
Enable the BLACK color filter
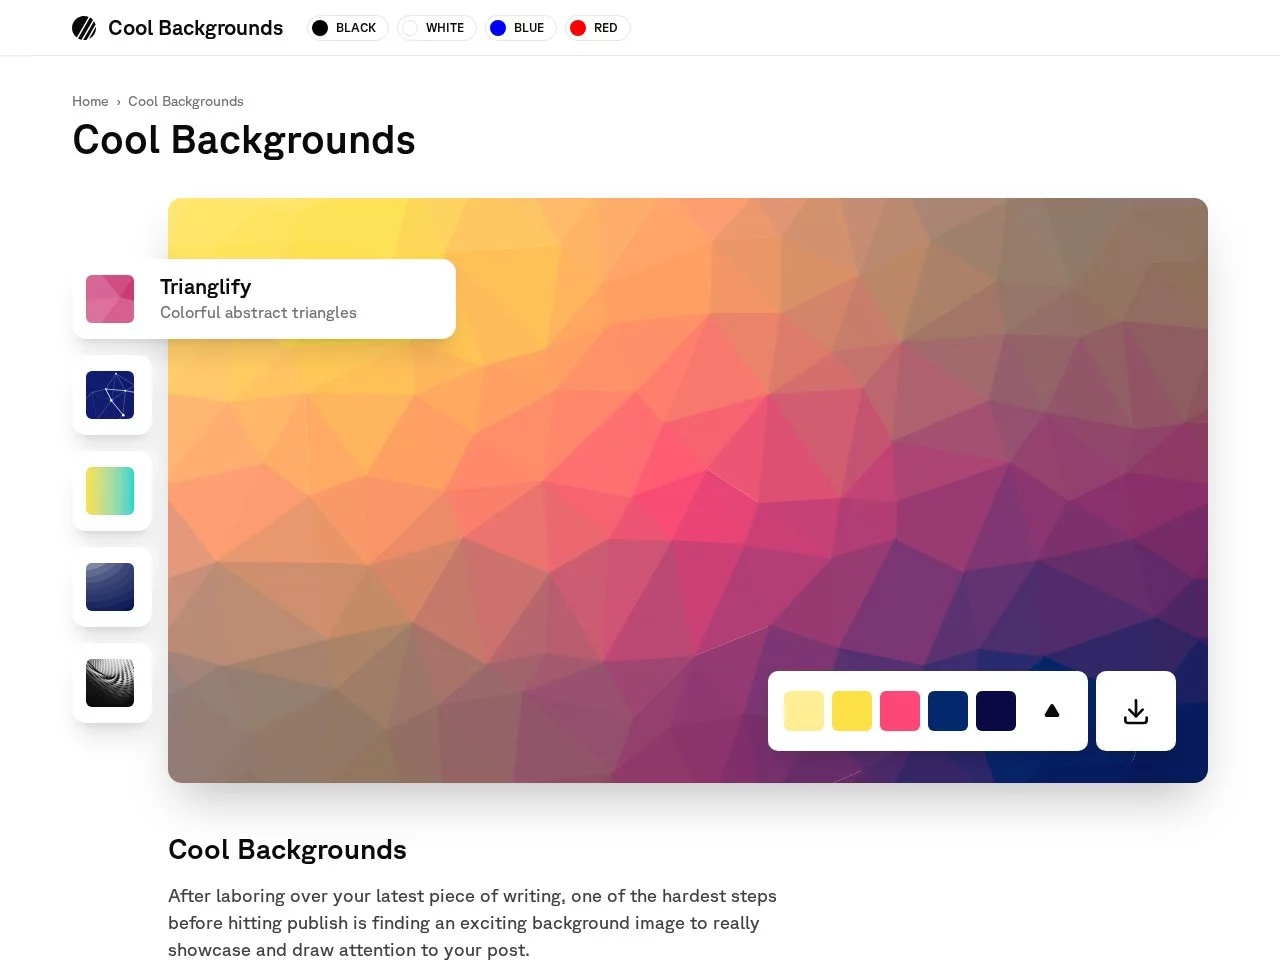(347, 28)
